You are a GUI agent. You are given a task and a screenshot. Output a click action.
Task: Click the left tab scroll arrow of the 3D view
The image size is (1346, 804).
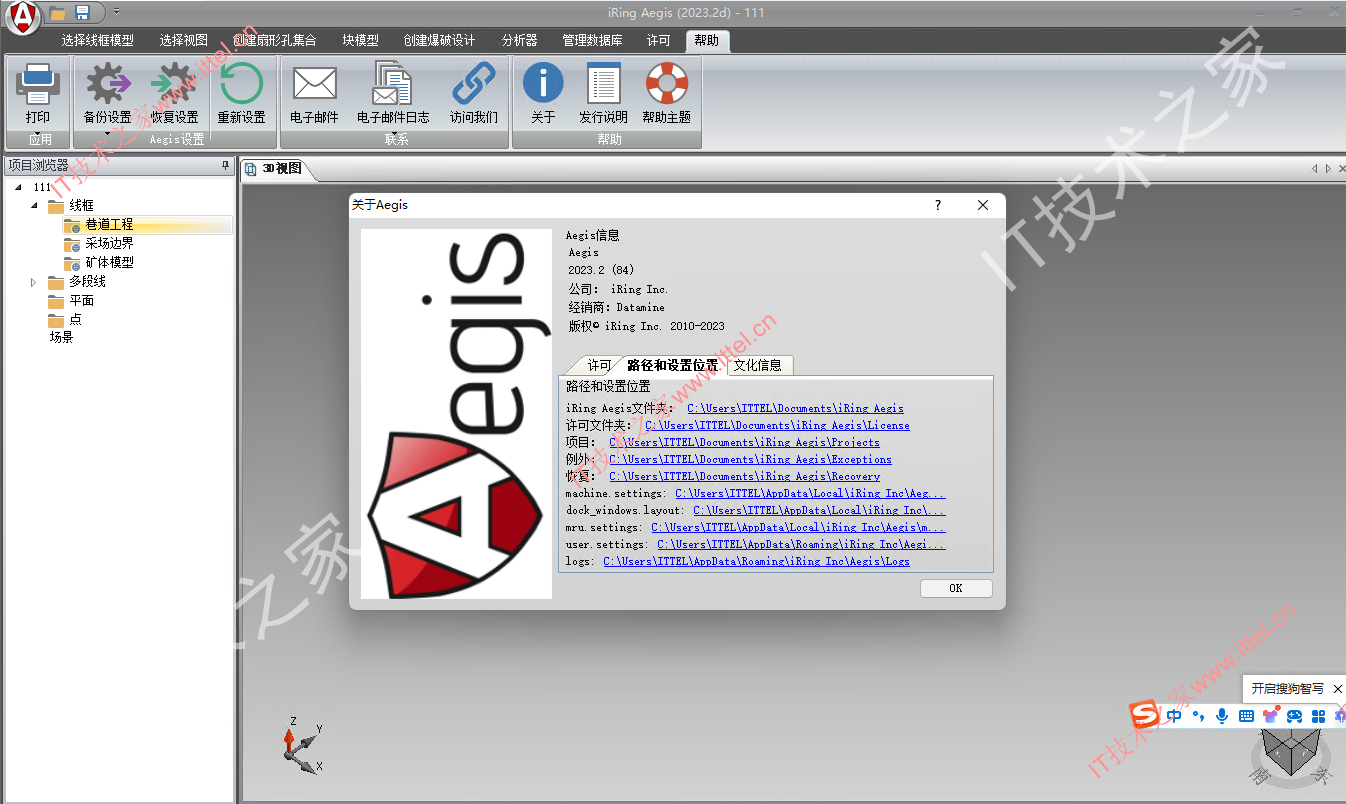pyautogui.click(x=1314, y=169)
